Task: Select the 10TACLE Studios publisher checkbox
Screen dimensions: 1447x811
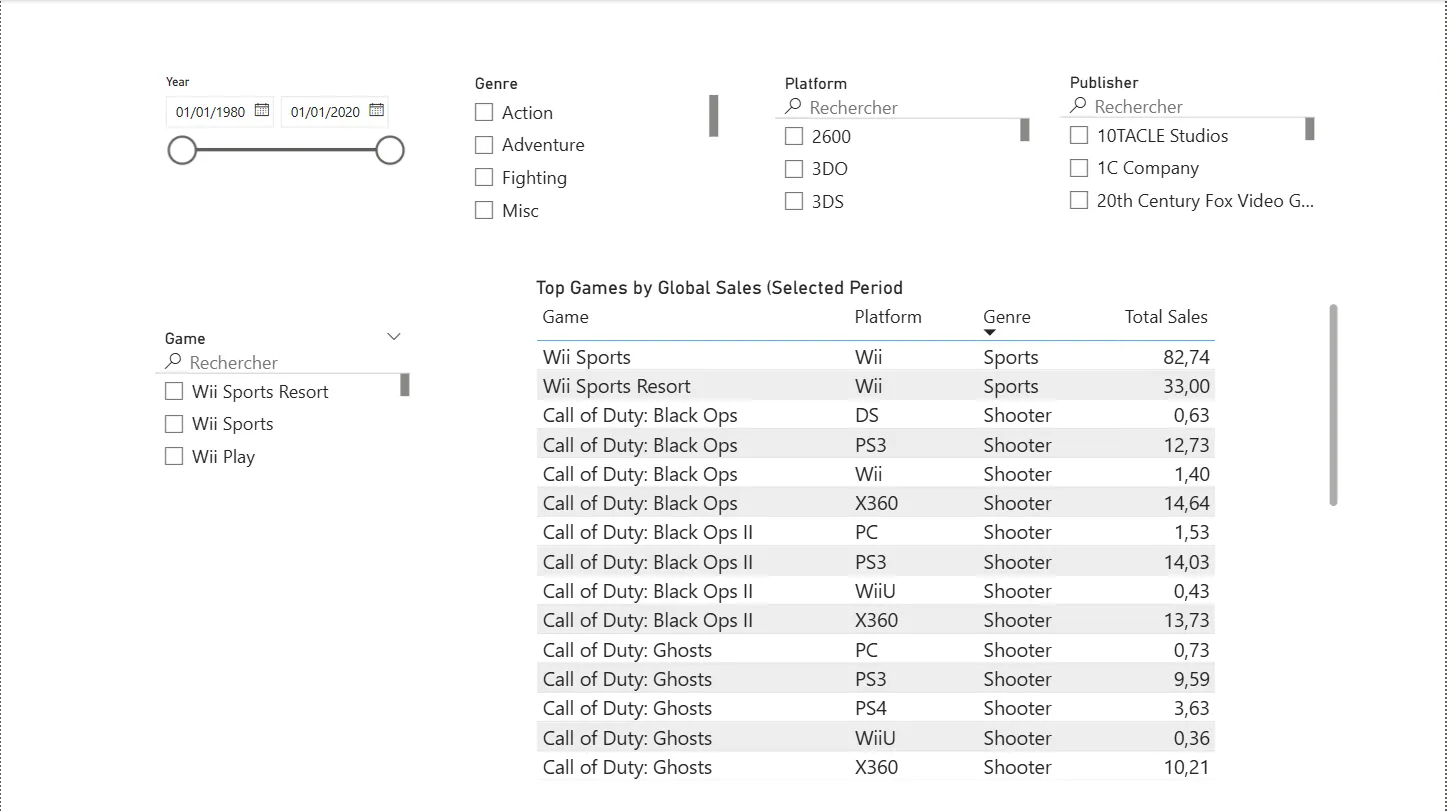Action: coord(1079,135)
